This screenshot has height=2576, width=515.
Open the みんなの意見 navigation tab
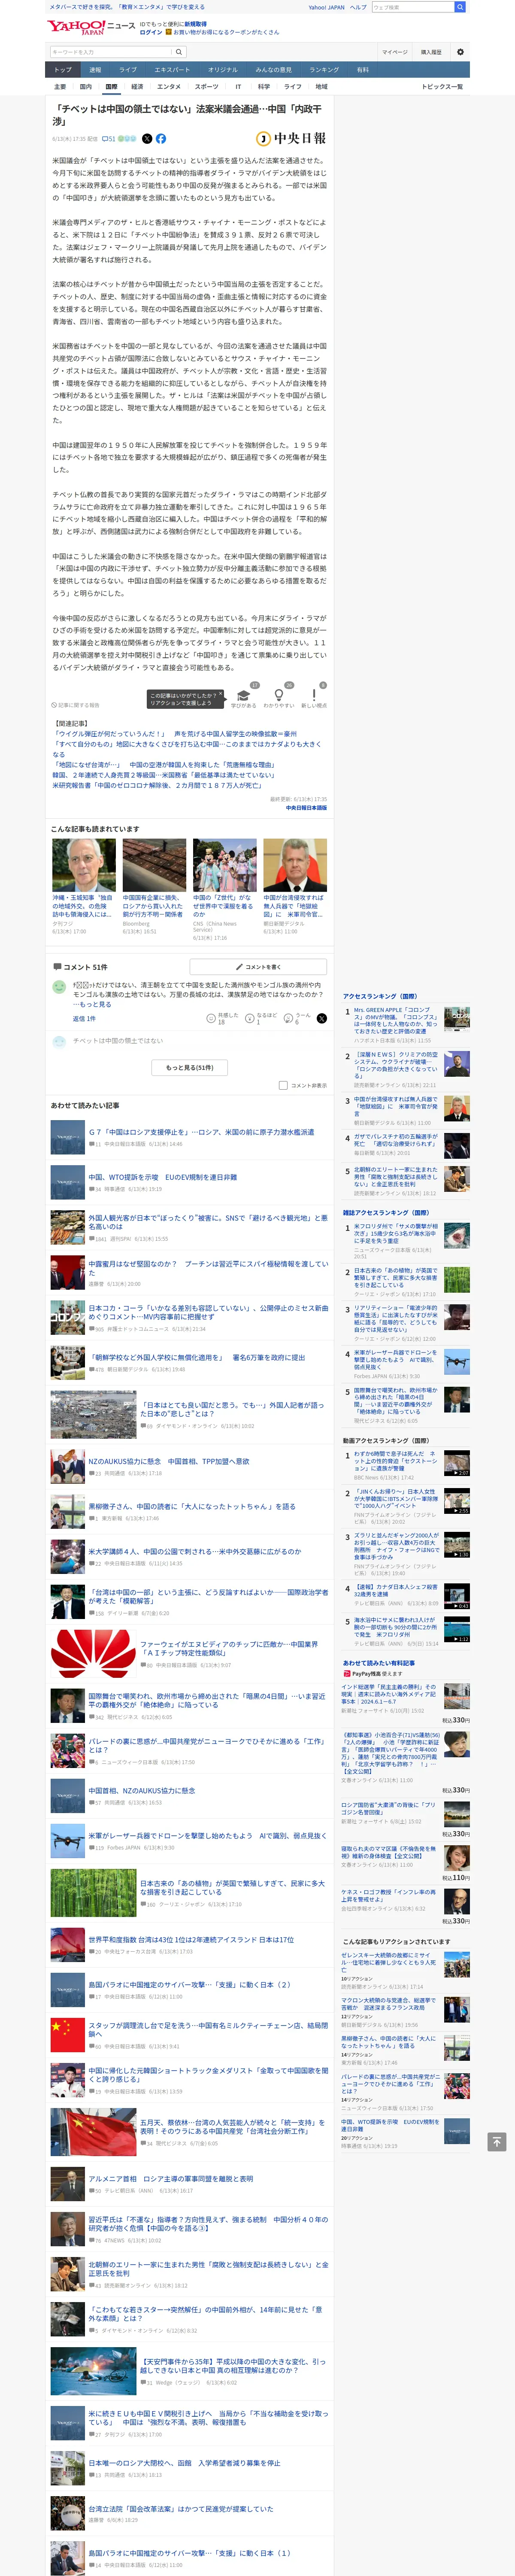(273, 70)
